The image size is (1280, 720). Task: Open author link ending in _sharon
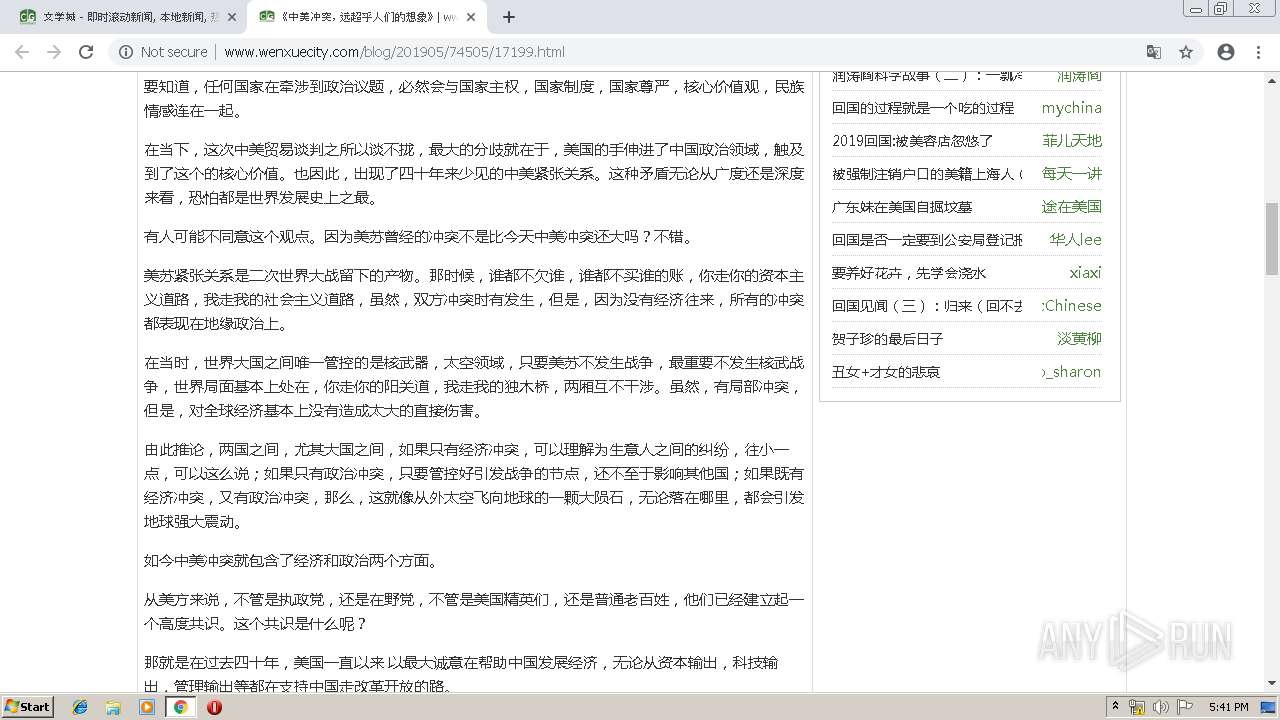coord(1071,372)
